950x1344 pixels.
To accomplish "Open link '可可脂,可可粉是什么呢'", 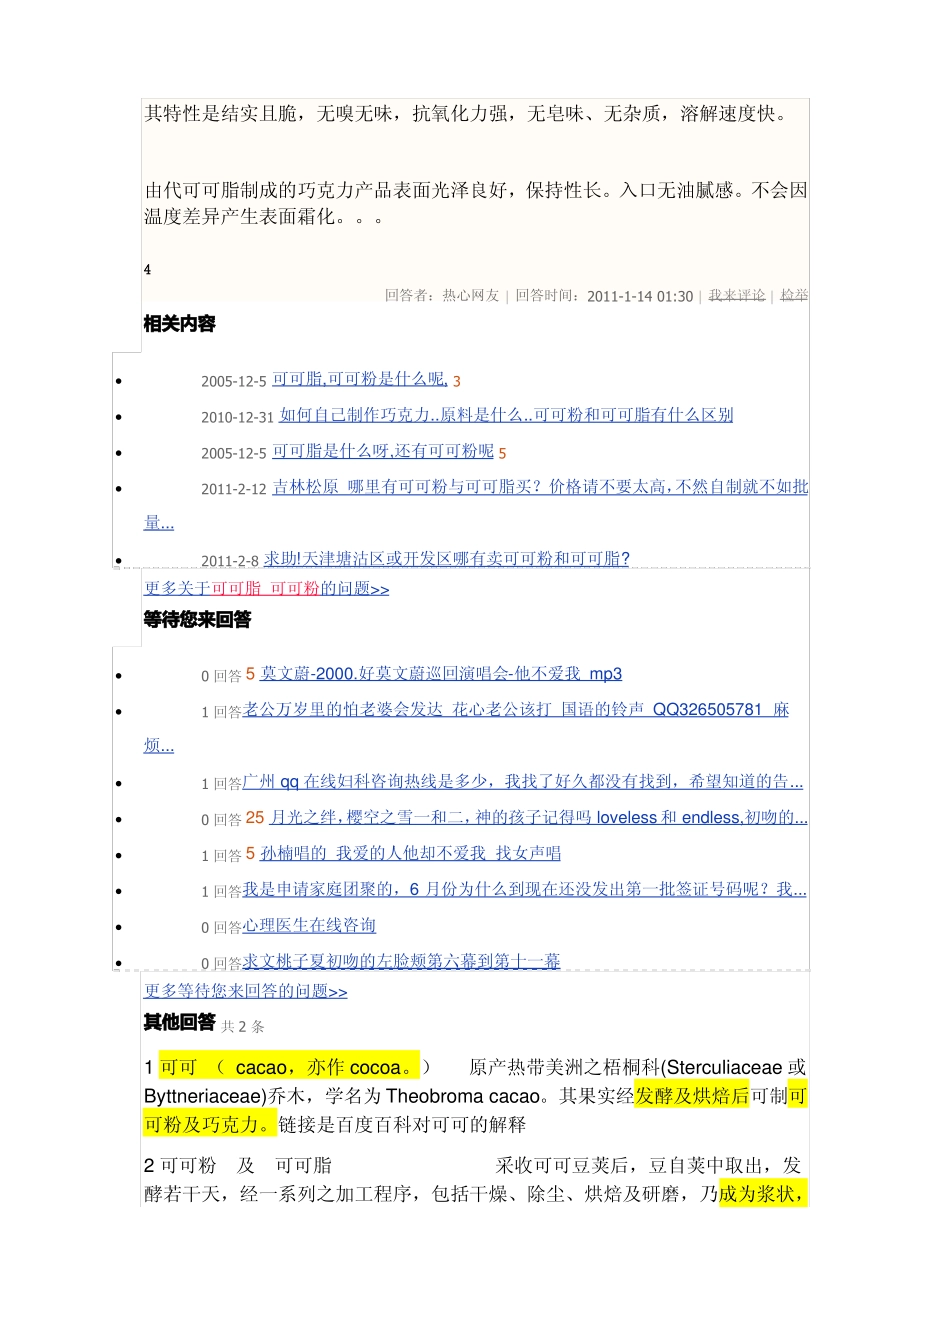I will coord(360,379).
